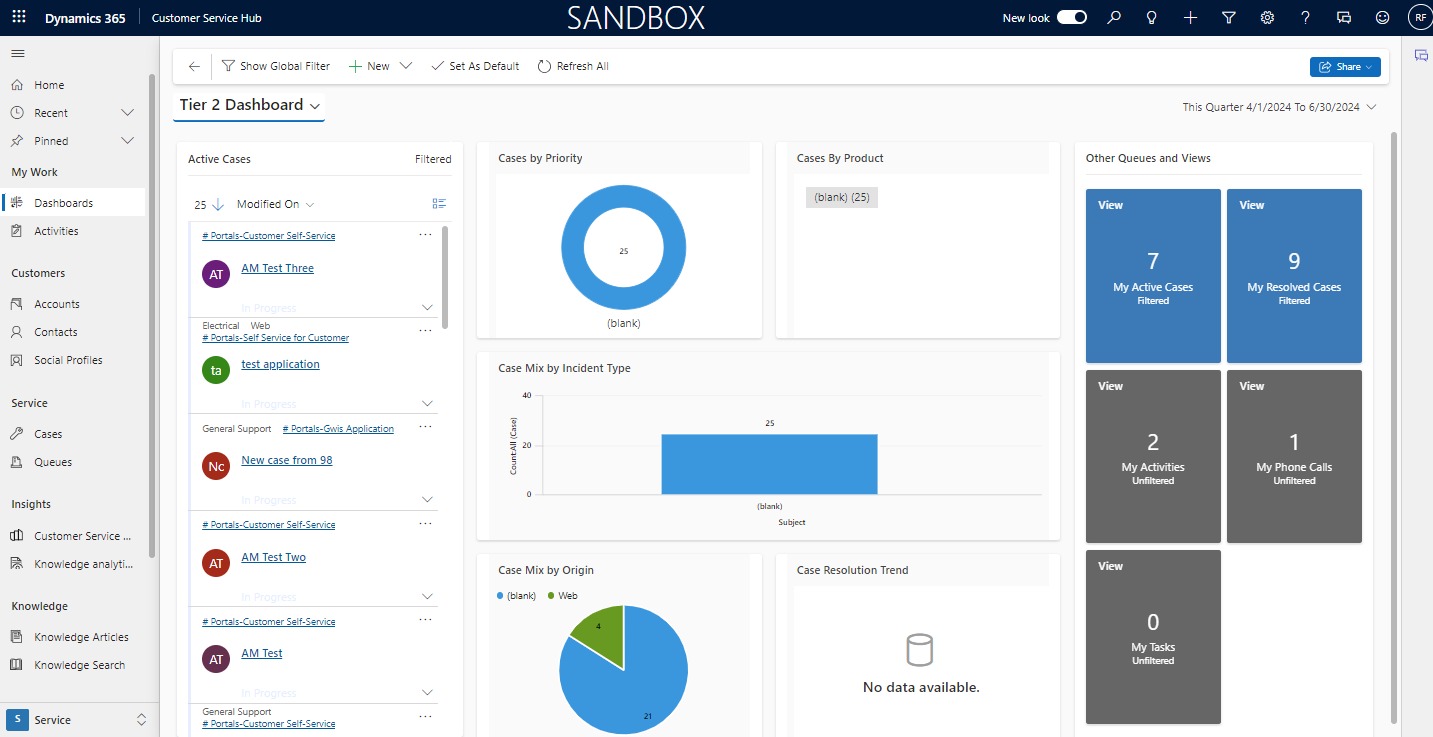Open Queues in the sidebar
The width and height of the screenshot is (1433, 737).
click(52, 461)
